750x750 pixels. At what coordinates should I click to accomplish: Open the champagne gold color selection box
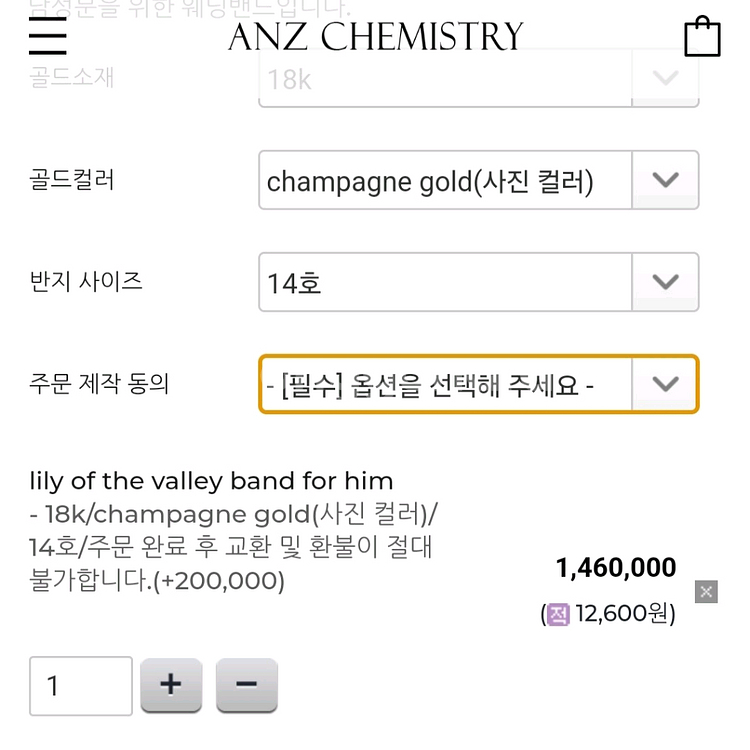pyautogui.click(x=479, y=180)
